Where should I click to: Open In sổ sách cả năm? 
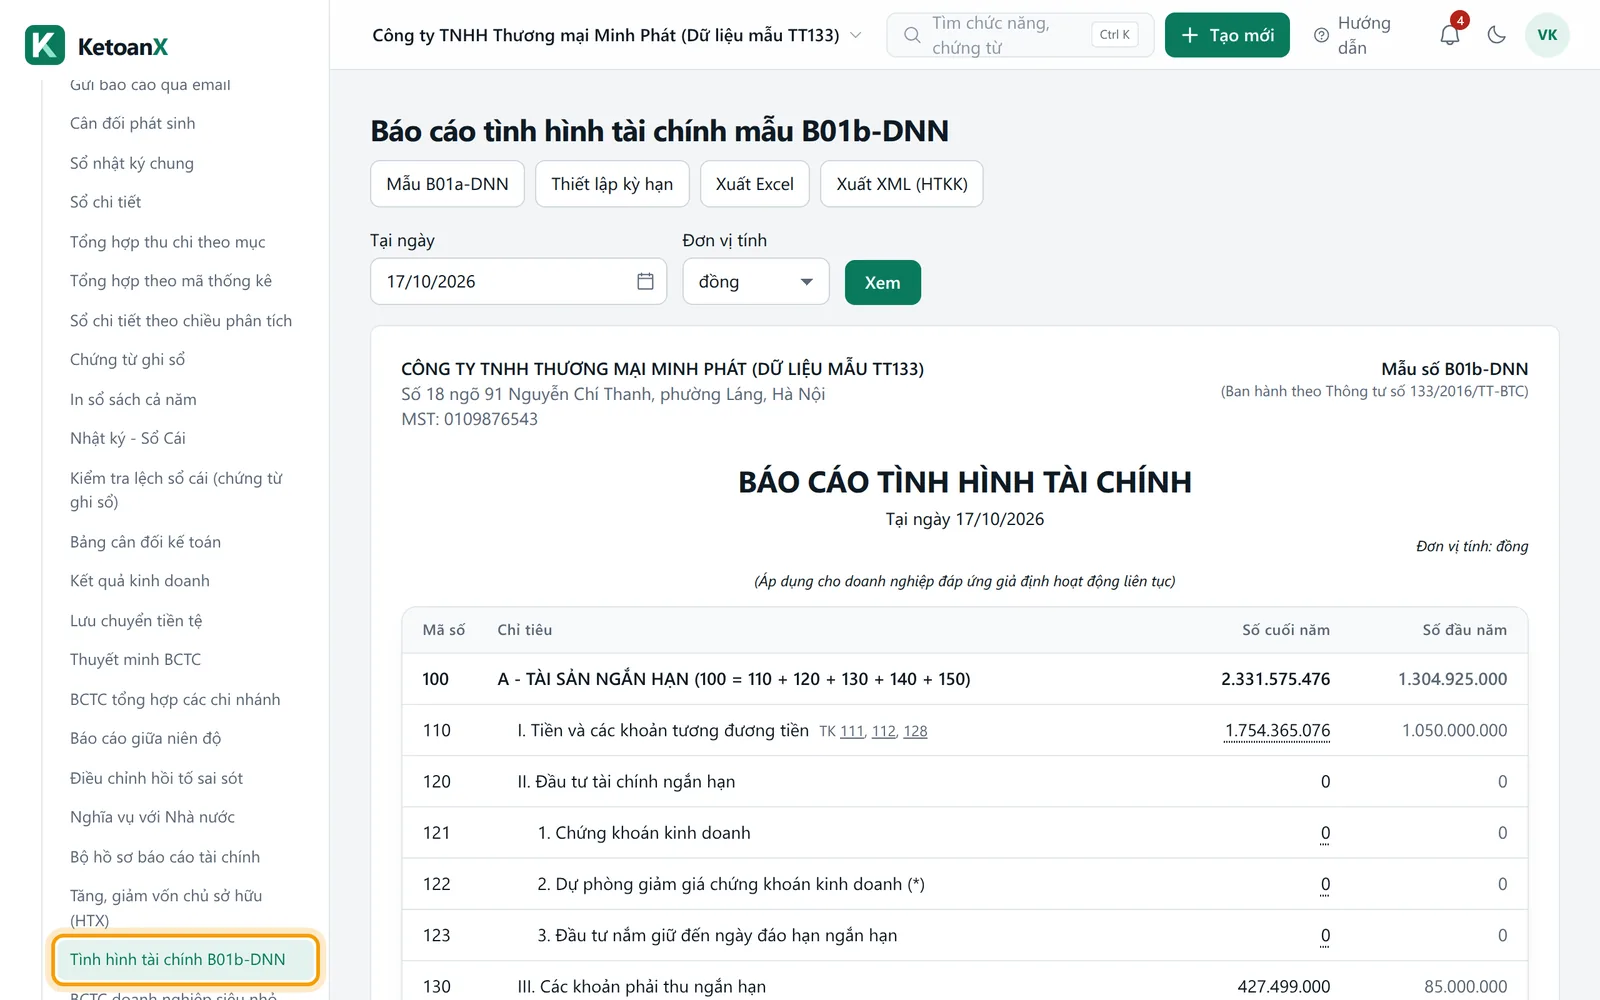click(x=133, y=399)
